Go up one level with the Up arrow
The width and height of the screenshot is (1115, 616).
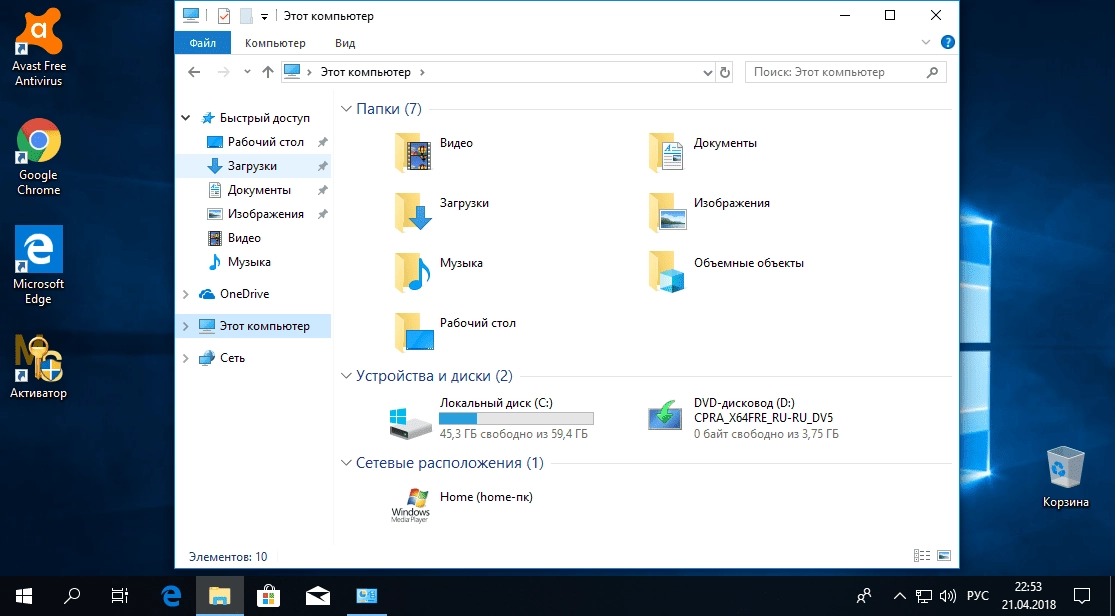click(x=267, y=72)
